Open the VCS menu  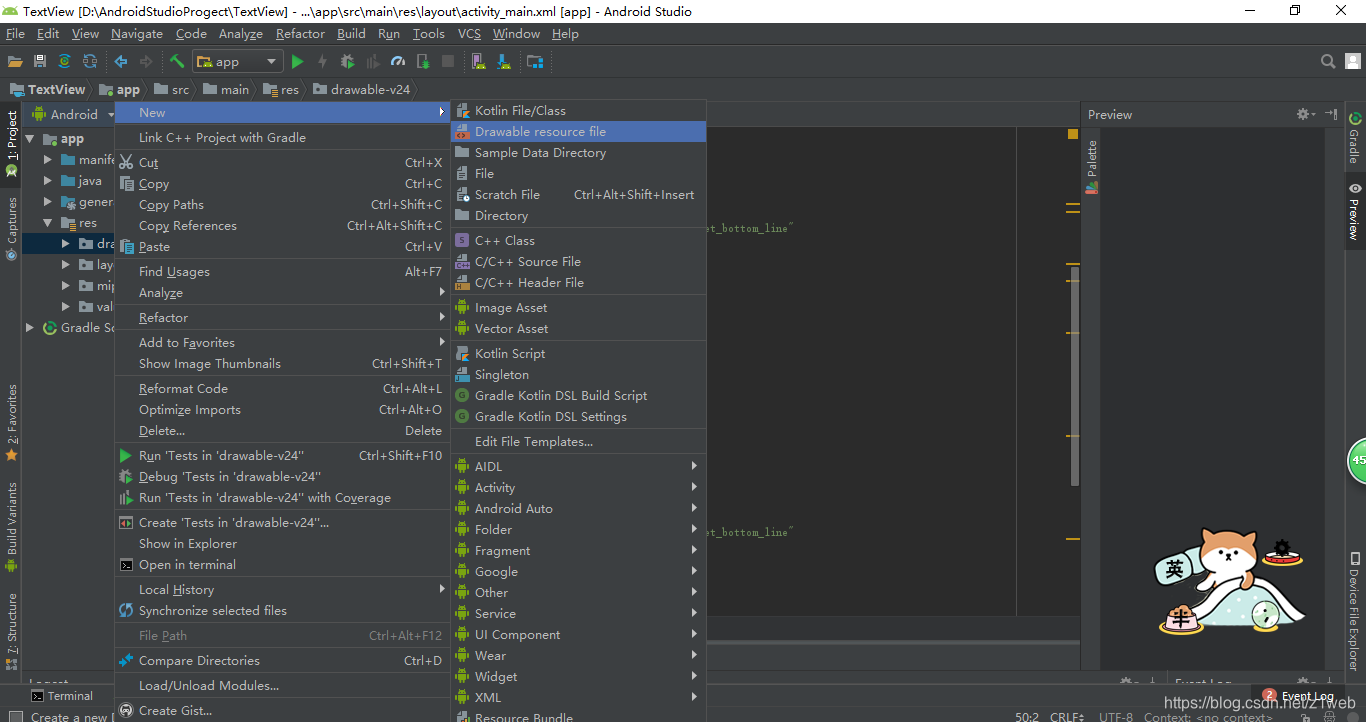(x=469, y=33)
